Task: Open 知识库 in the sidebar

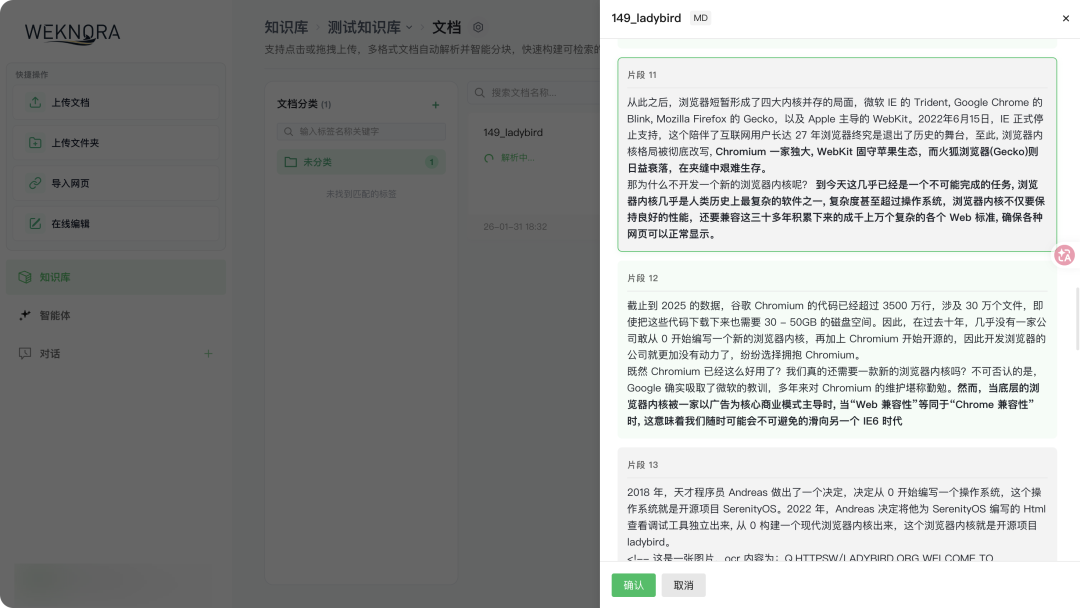Action: (x=116, y=277)
